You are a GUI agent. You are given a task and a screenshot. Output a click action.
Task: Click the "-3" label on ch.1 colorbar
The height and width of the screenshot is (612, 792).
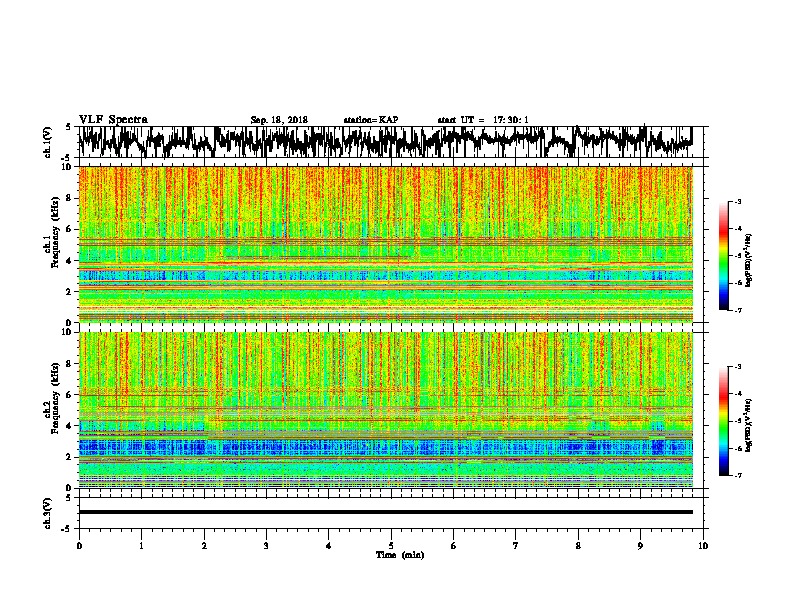(x=737, y=202)
